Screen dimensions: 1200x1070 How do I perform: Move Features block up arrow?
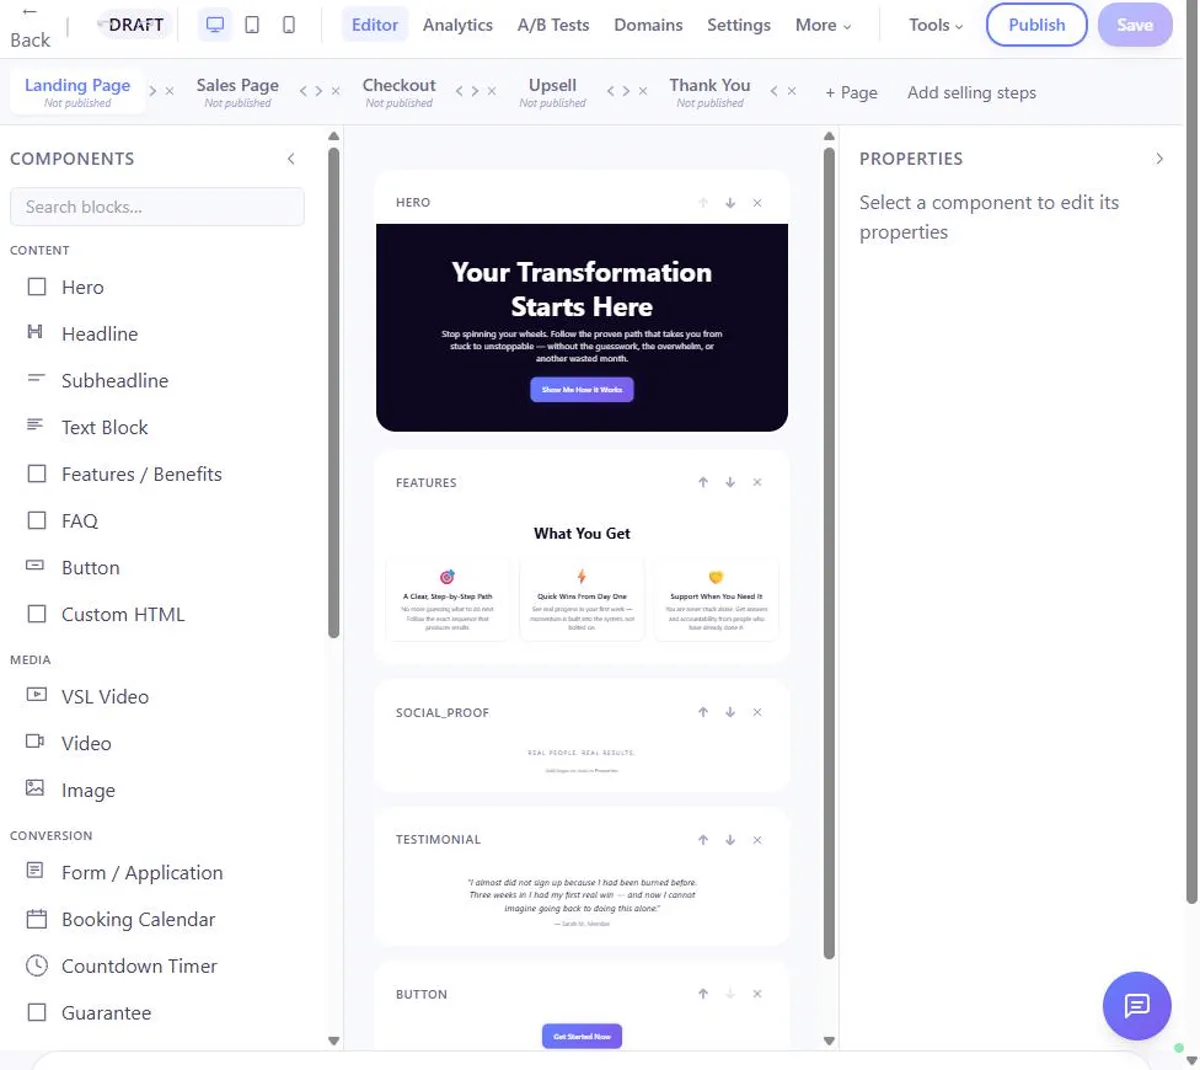tap(703, 482)
